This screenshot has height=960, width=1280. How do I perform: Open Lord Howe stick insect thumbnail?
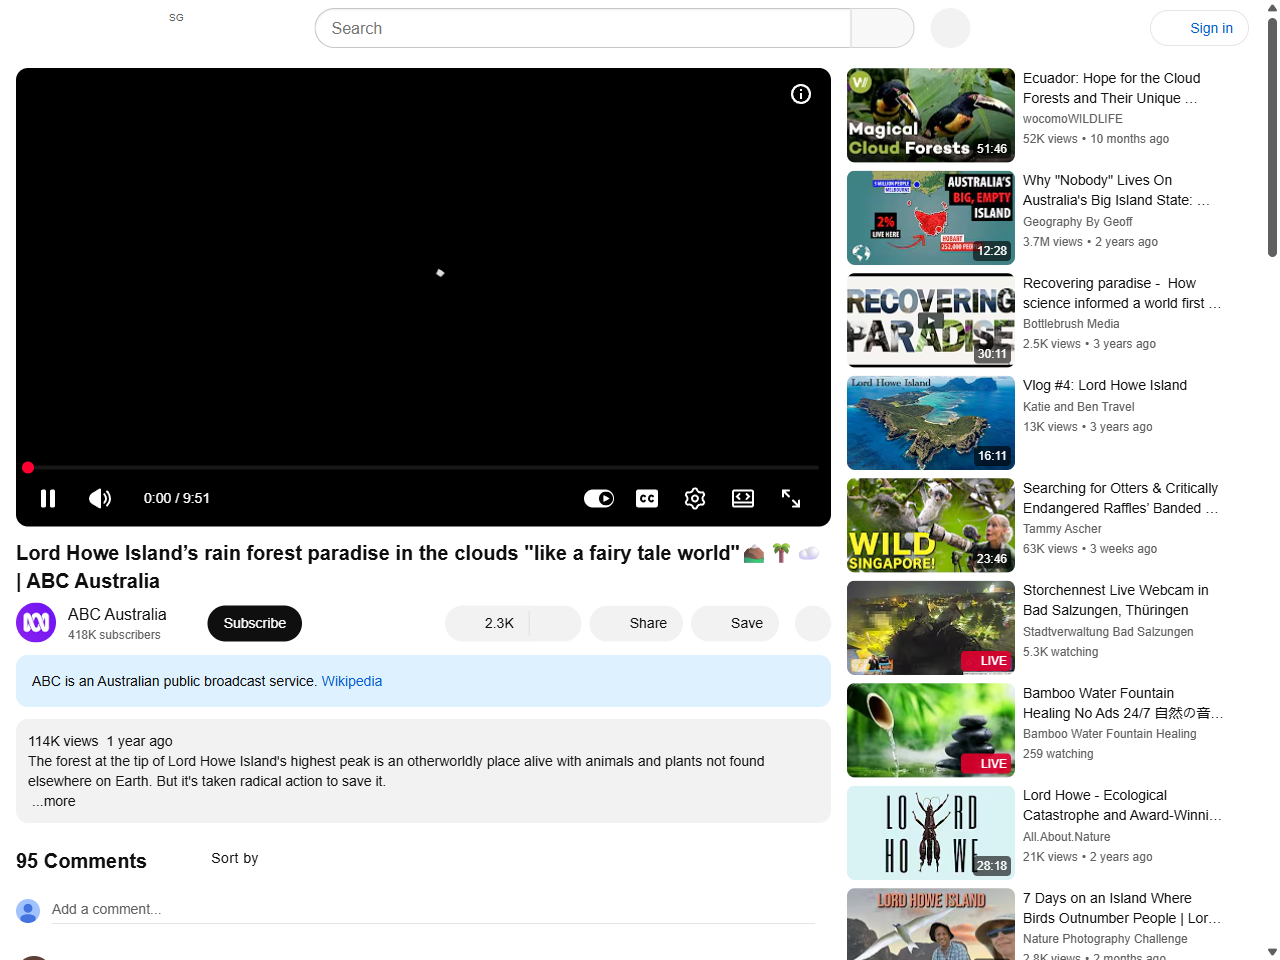click(931, 833)
